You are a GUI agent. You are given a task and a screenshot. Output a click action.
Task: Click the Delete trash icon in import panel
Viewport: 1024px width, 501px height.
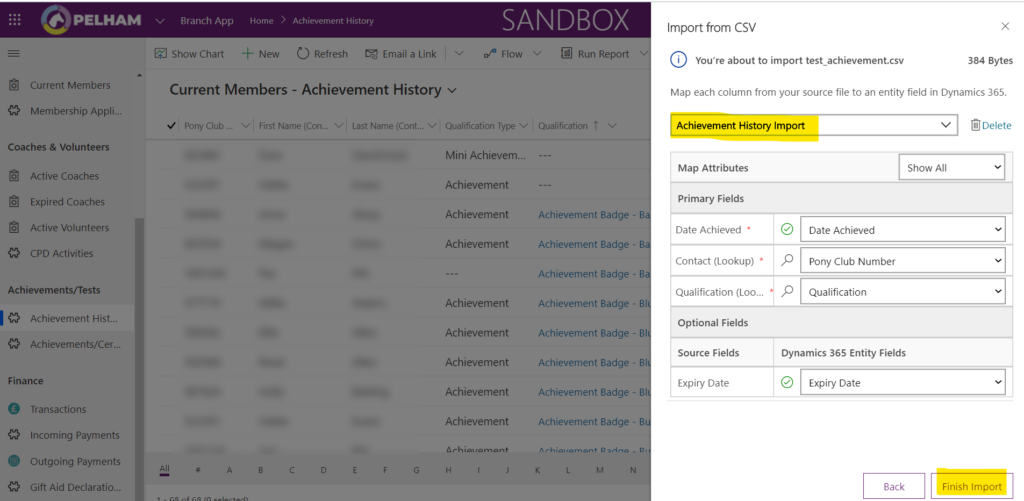(976, 125)
